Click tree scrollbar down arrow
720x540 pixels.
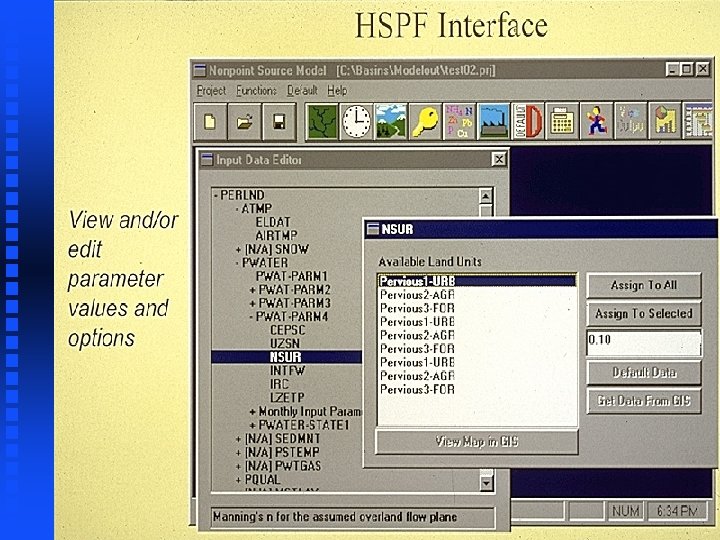[x=486, y=483]
